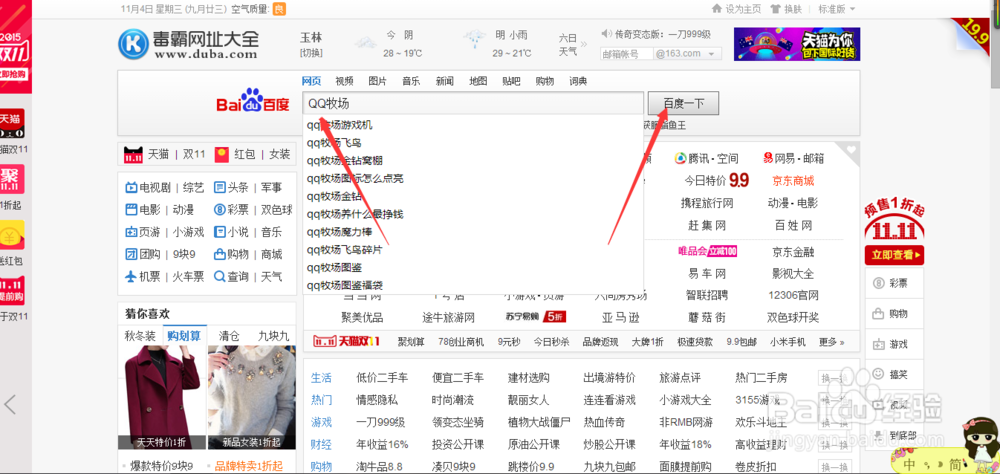Open the 购物 bag icon in categories
The height and width of the screenshot is (474, 1000).
pos(220,254)
